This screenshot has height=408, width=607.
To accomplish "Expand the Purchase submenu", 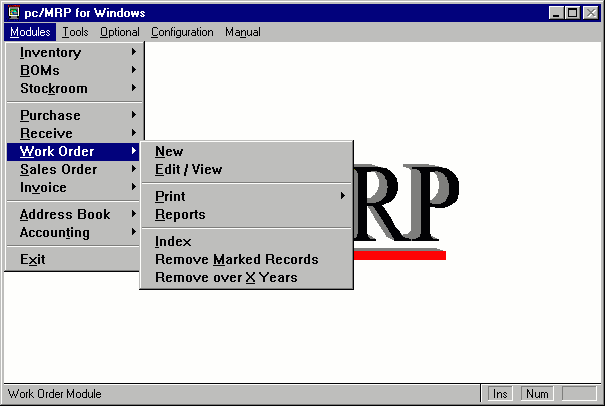I will coord(73,115).
